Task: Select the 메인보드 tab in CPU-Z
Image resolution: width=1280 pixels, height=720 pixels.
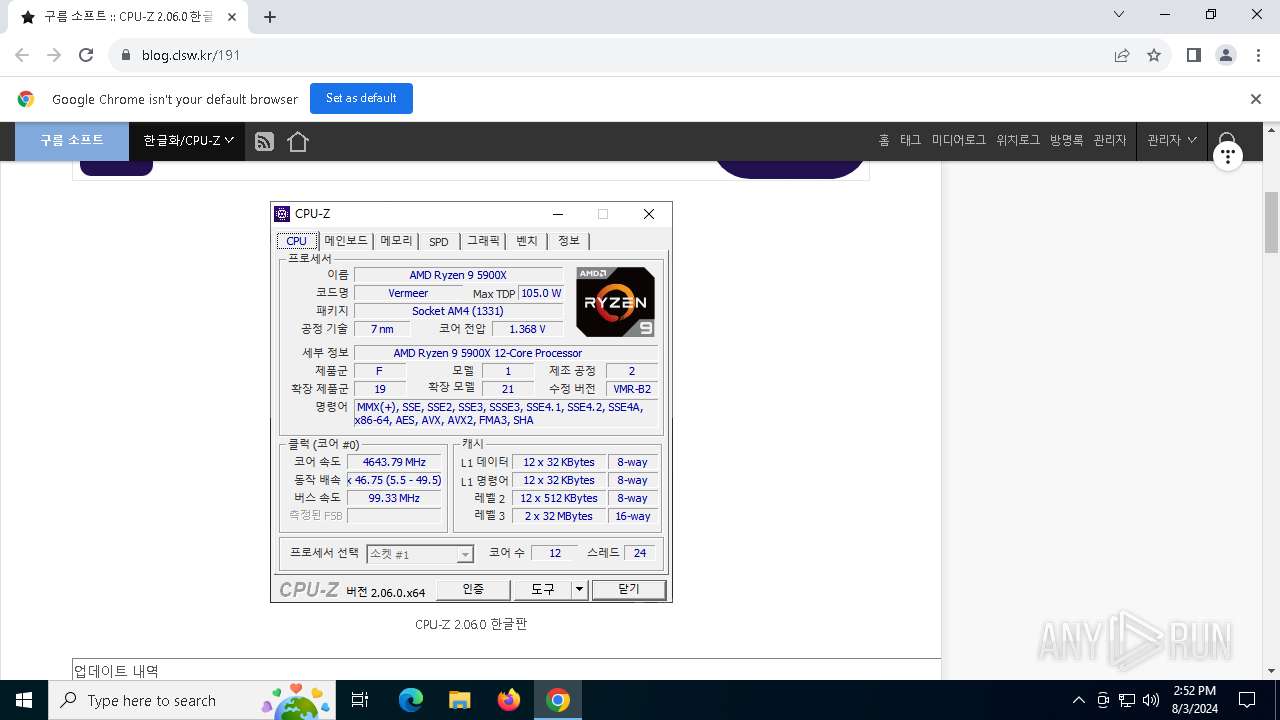Action: (x=346, y=241)
